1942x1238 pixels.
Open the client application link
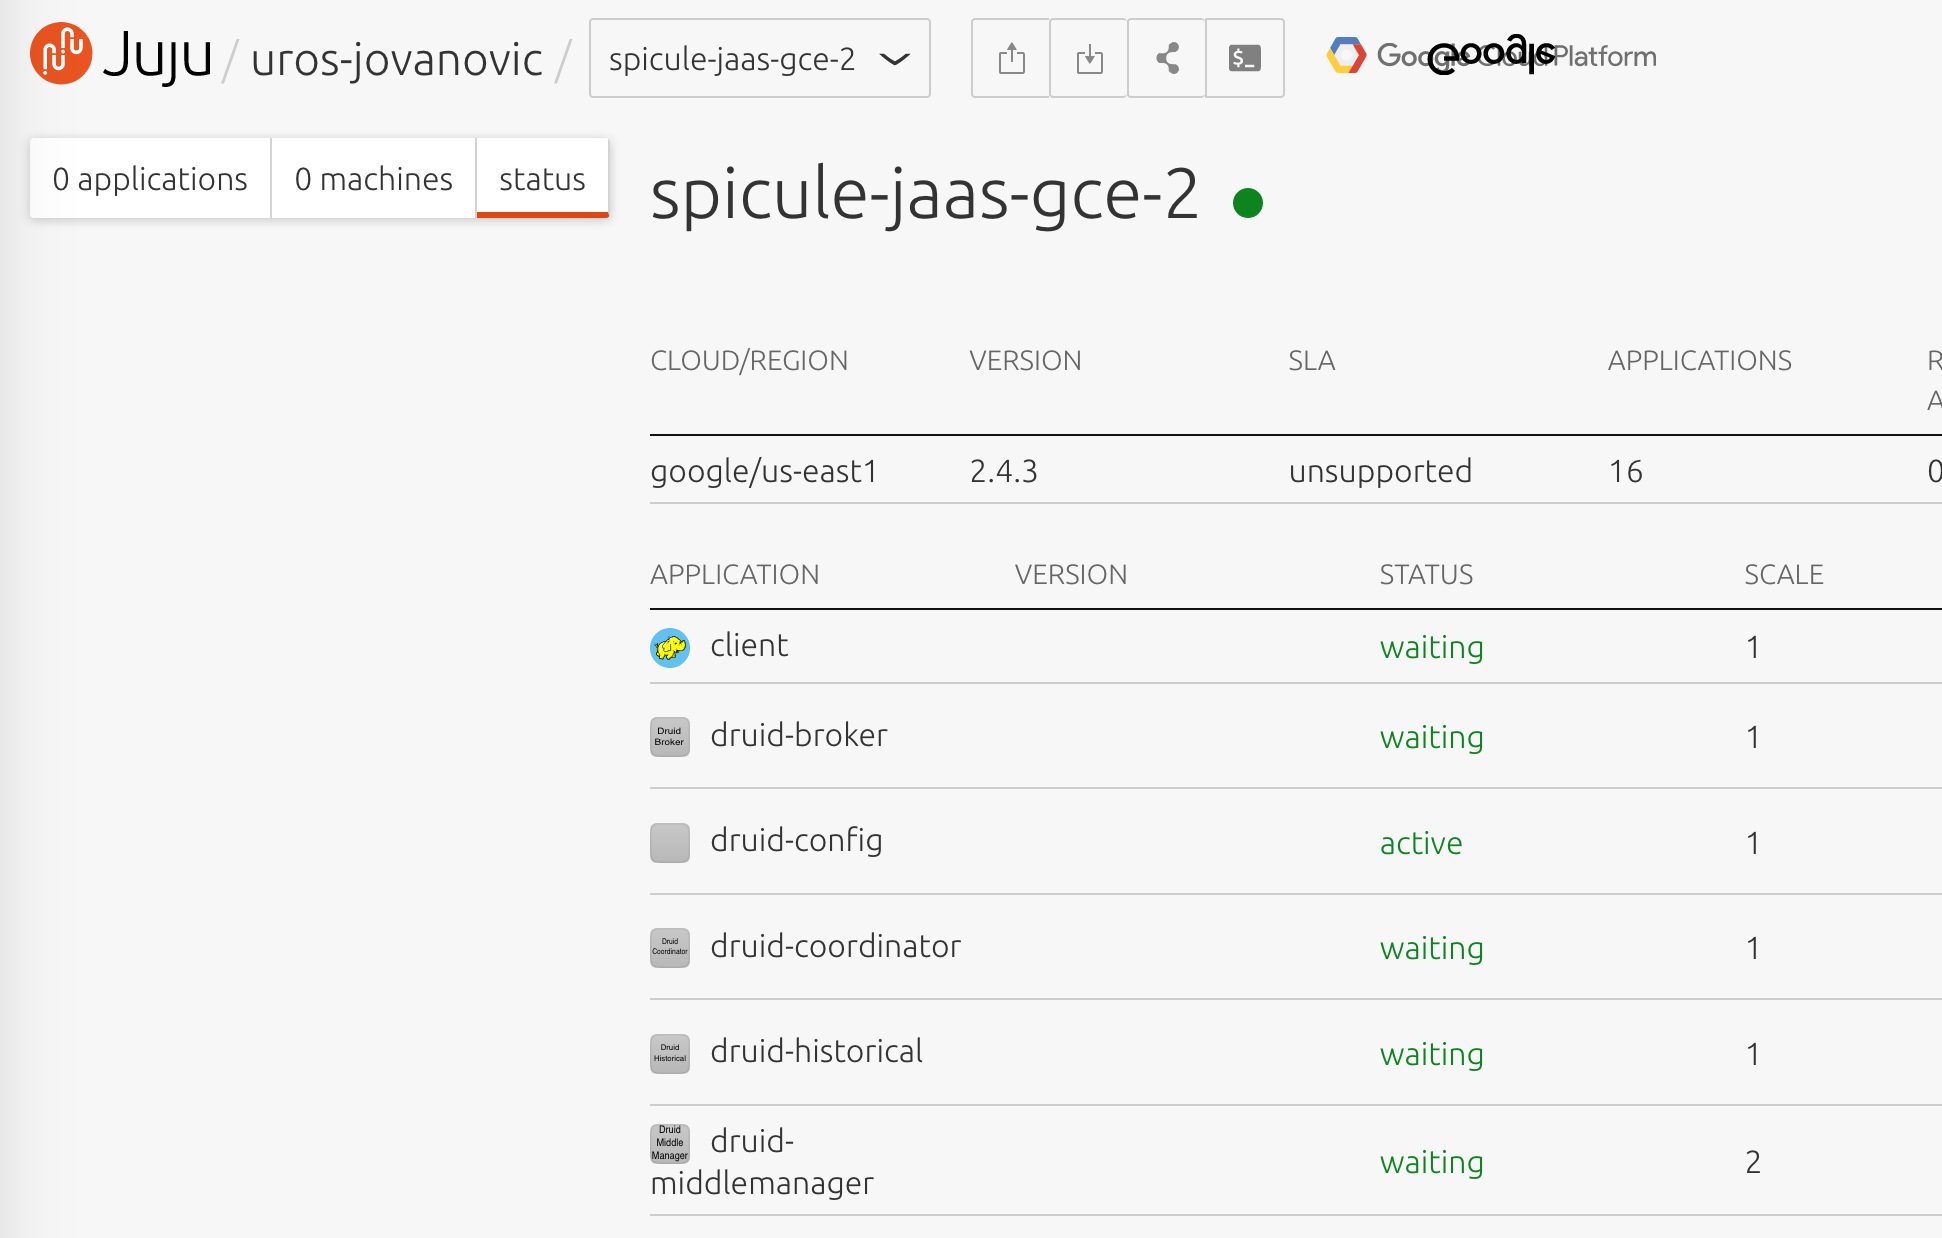[749, 645]
